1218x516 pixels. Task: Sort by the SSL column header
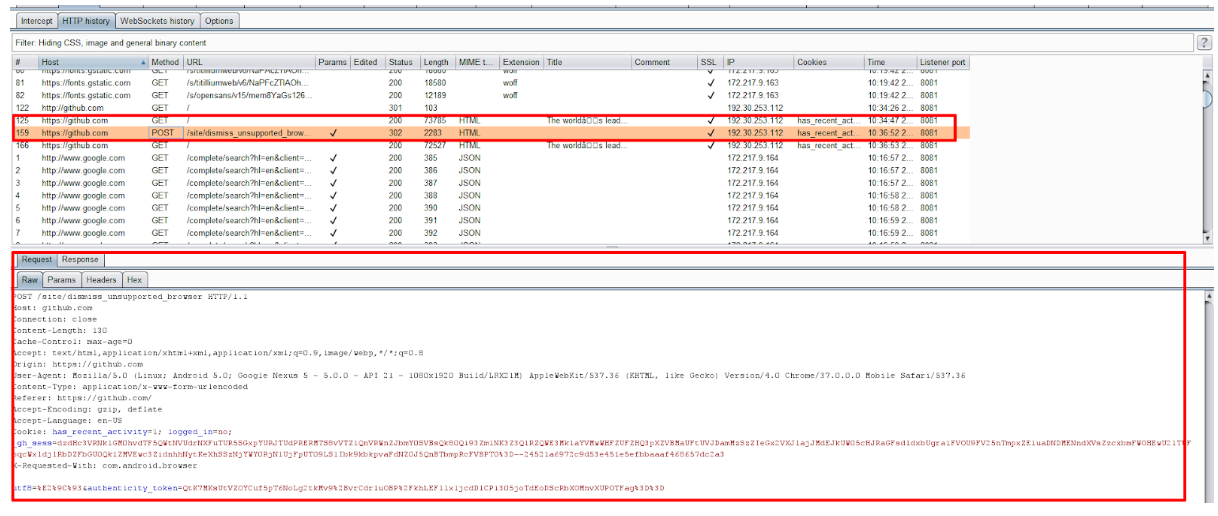pos(710,62)
